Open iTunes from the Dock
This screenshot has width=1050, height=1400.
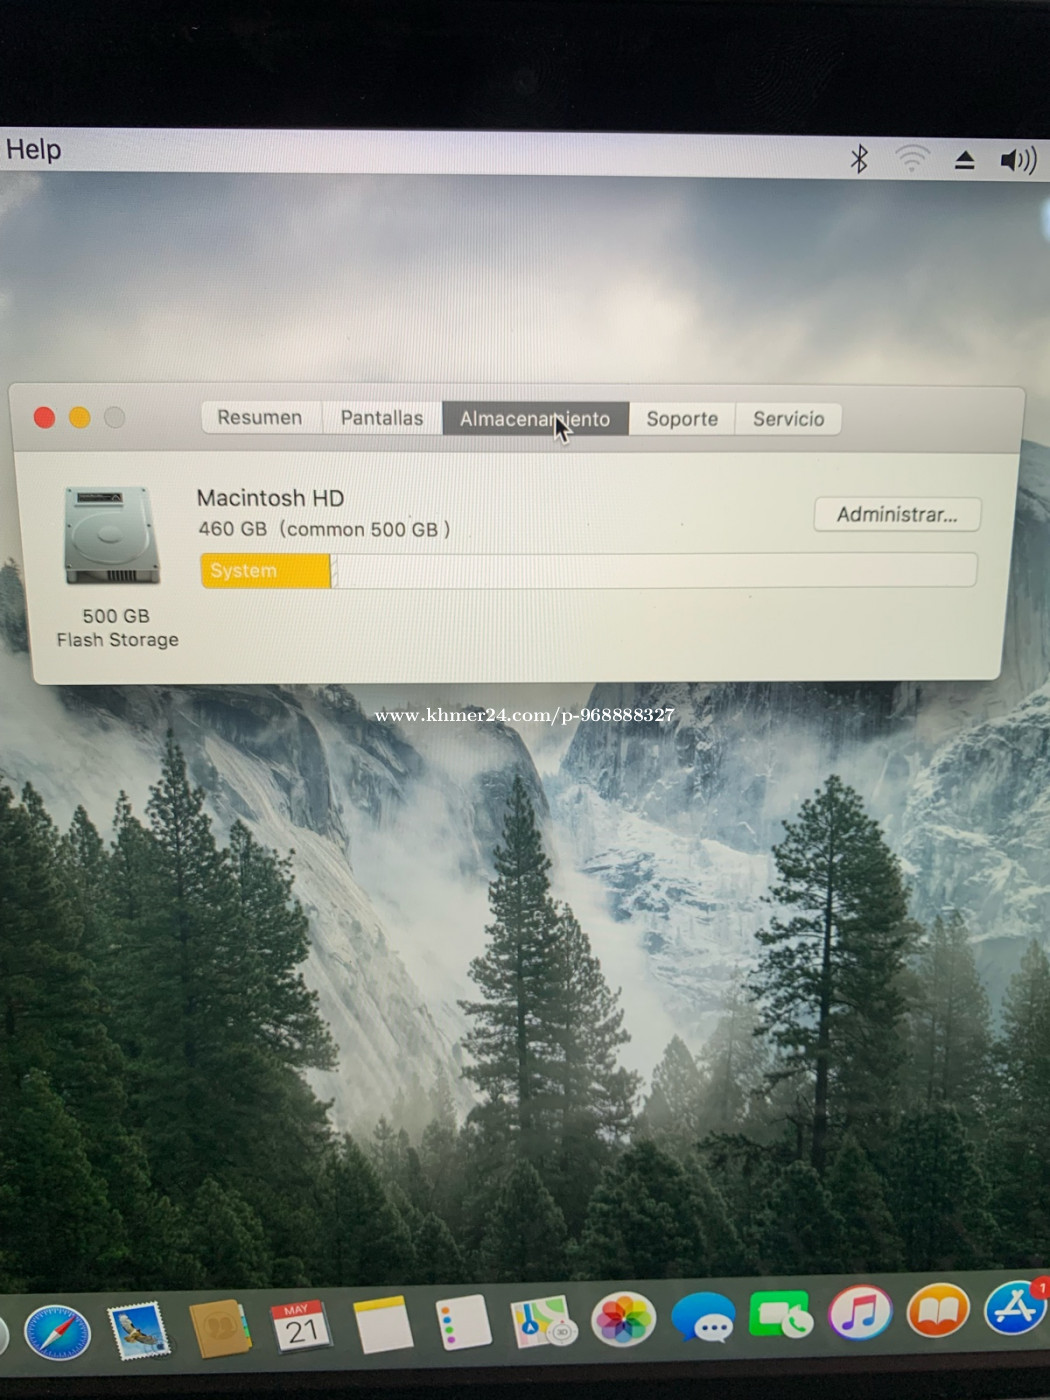(860, 1313)
